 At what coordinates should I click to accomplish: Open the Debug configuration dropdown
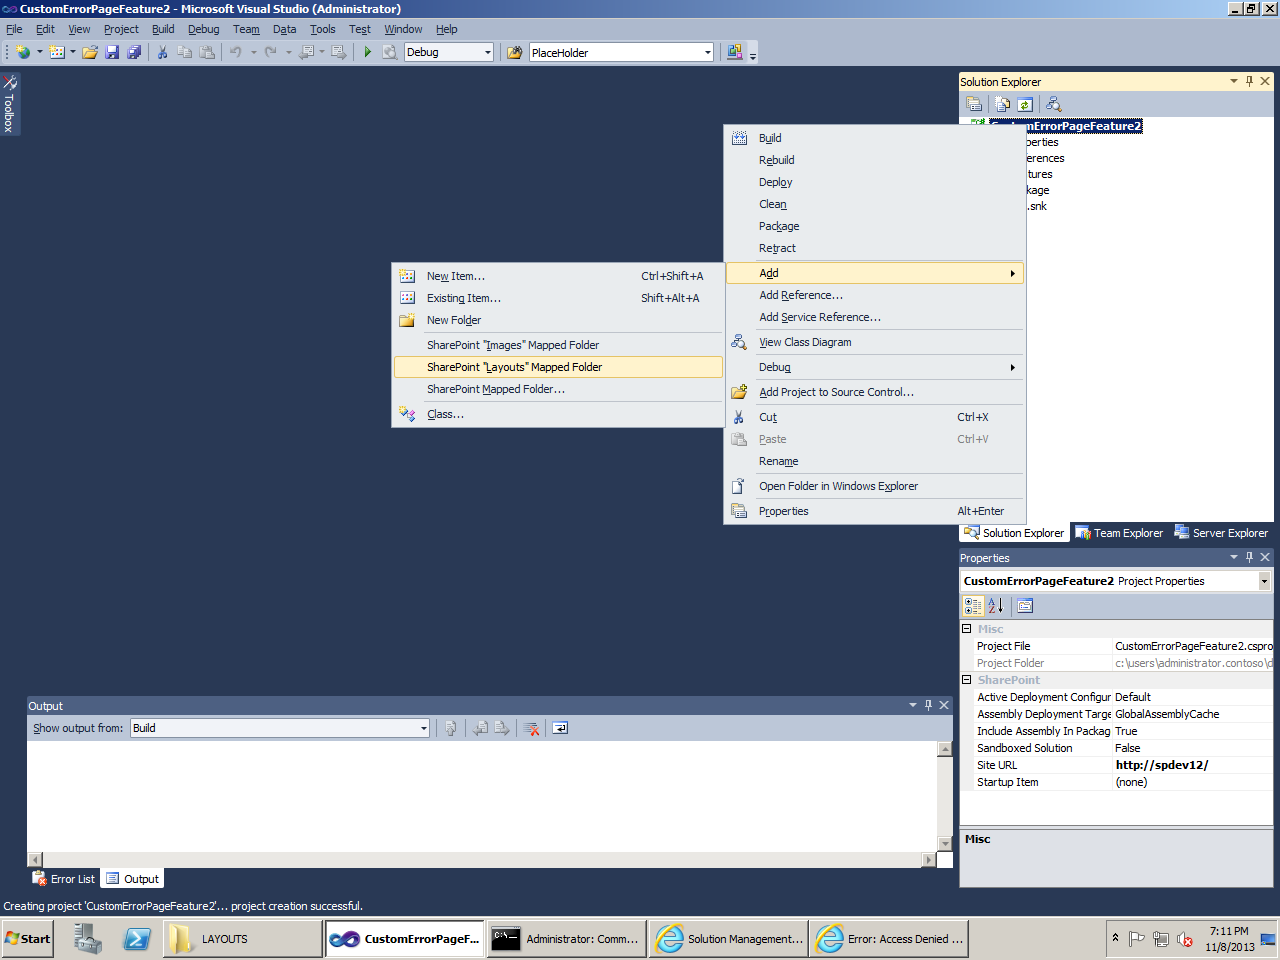point(487,52)
